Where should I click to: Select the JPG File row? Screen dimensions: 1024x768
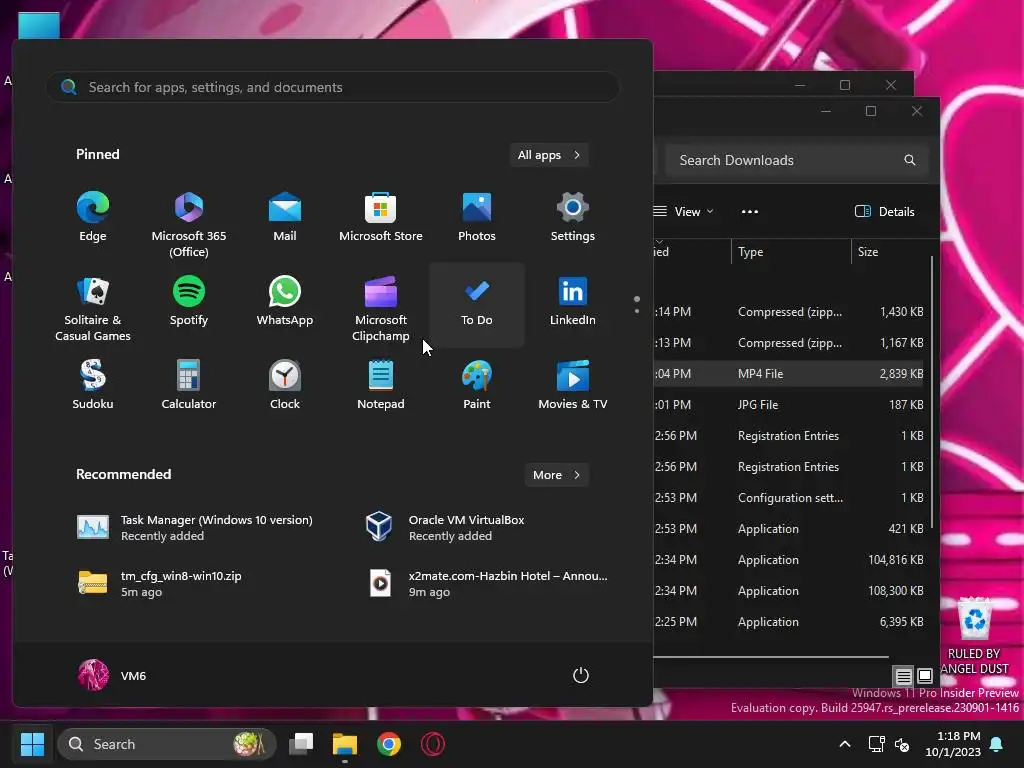[788, 405]
